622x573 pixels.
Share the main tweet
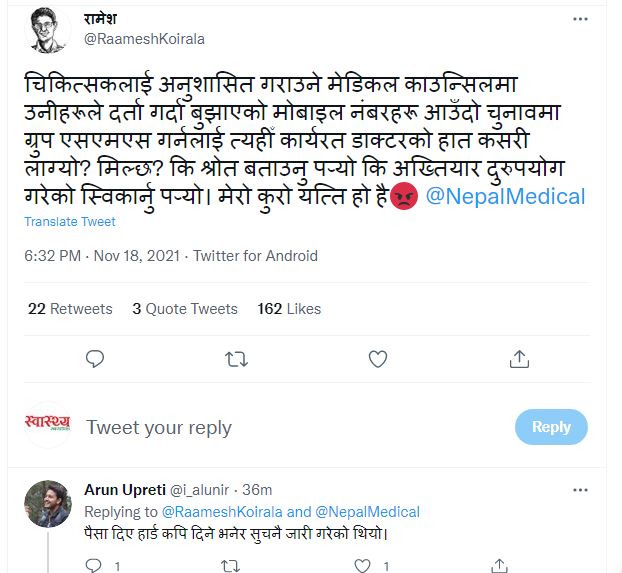[519, 358]
